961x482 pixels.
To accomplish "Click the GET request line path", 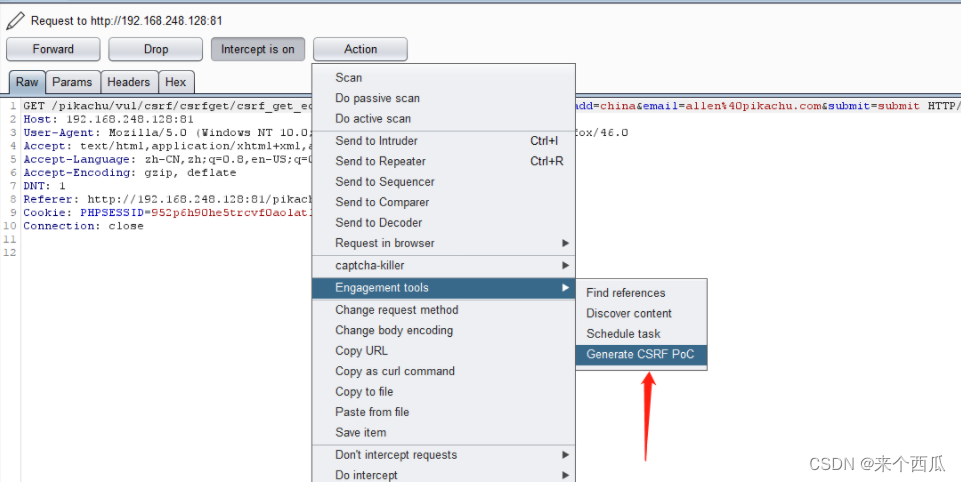I will (182, 106).
